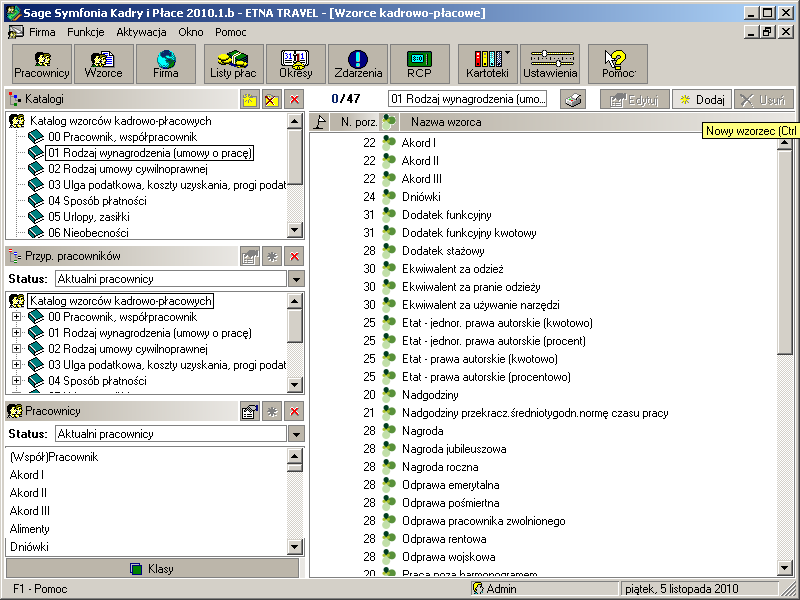
Task: Expand 00 Pracownik, współpracownik in lower tree
Action: (x=16, y=317)
